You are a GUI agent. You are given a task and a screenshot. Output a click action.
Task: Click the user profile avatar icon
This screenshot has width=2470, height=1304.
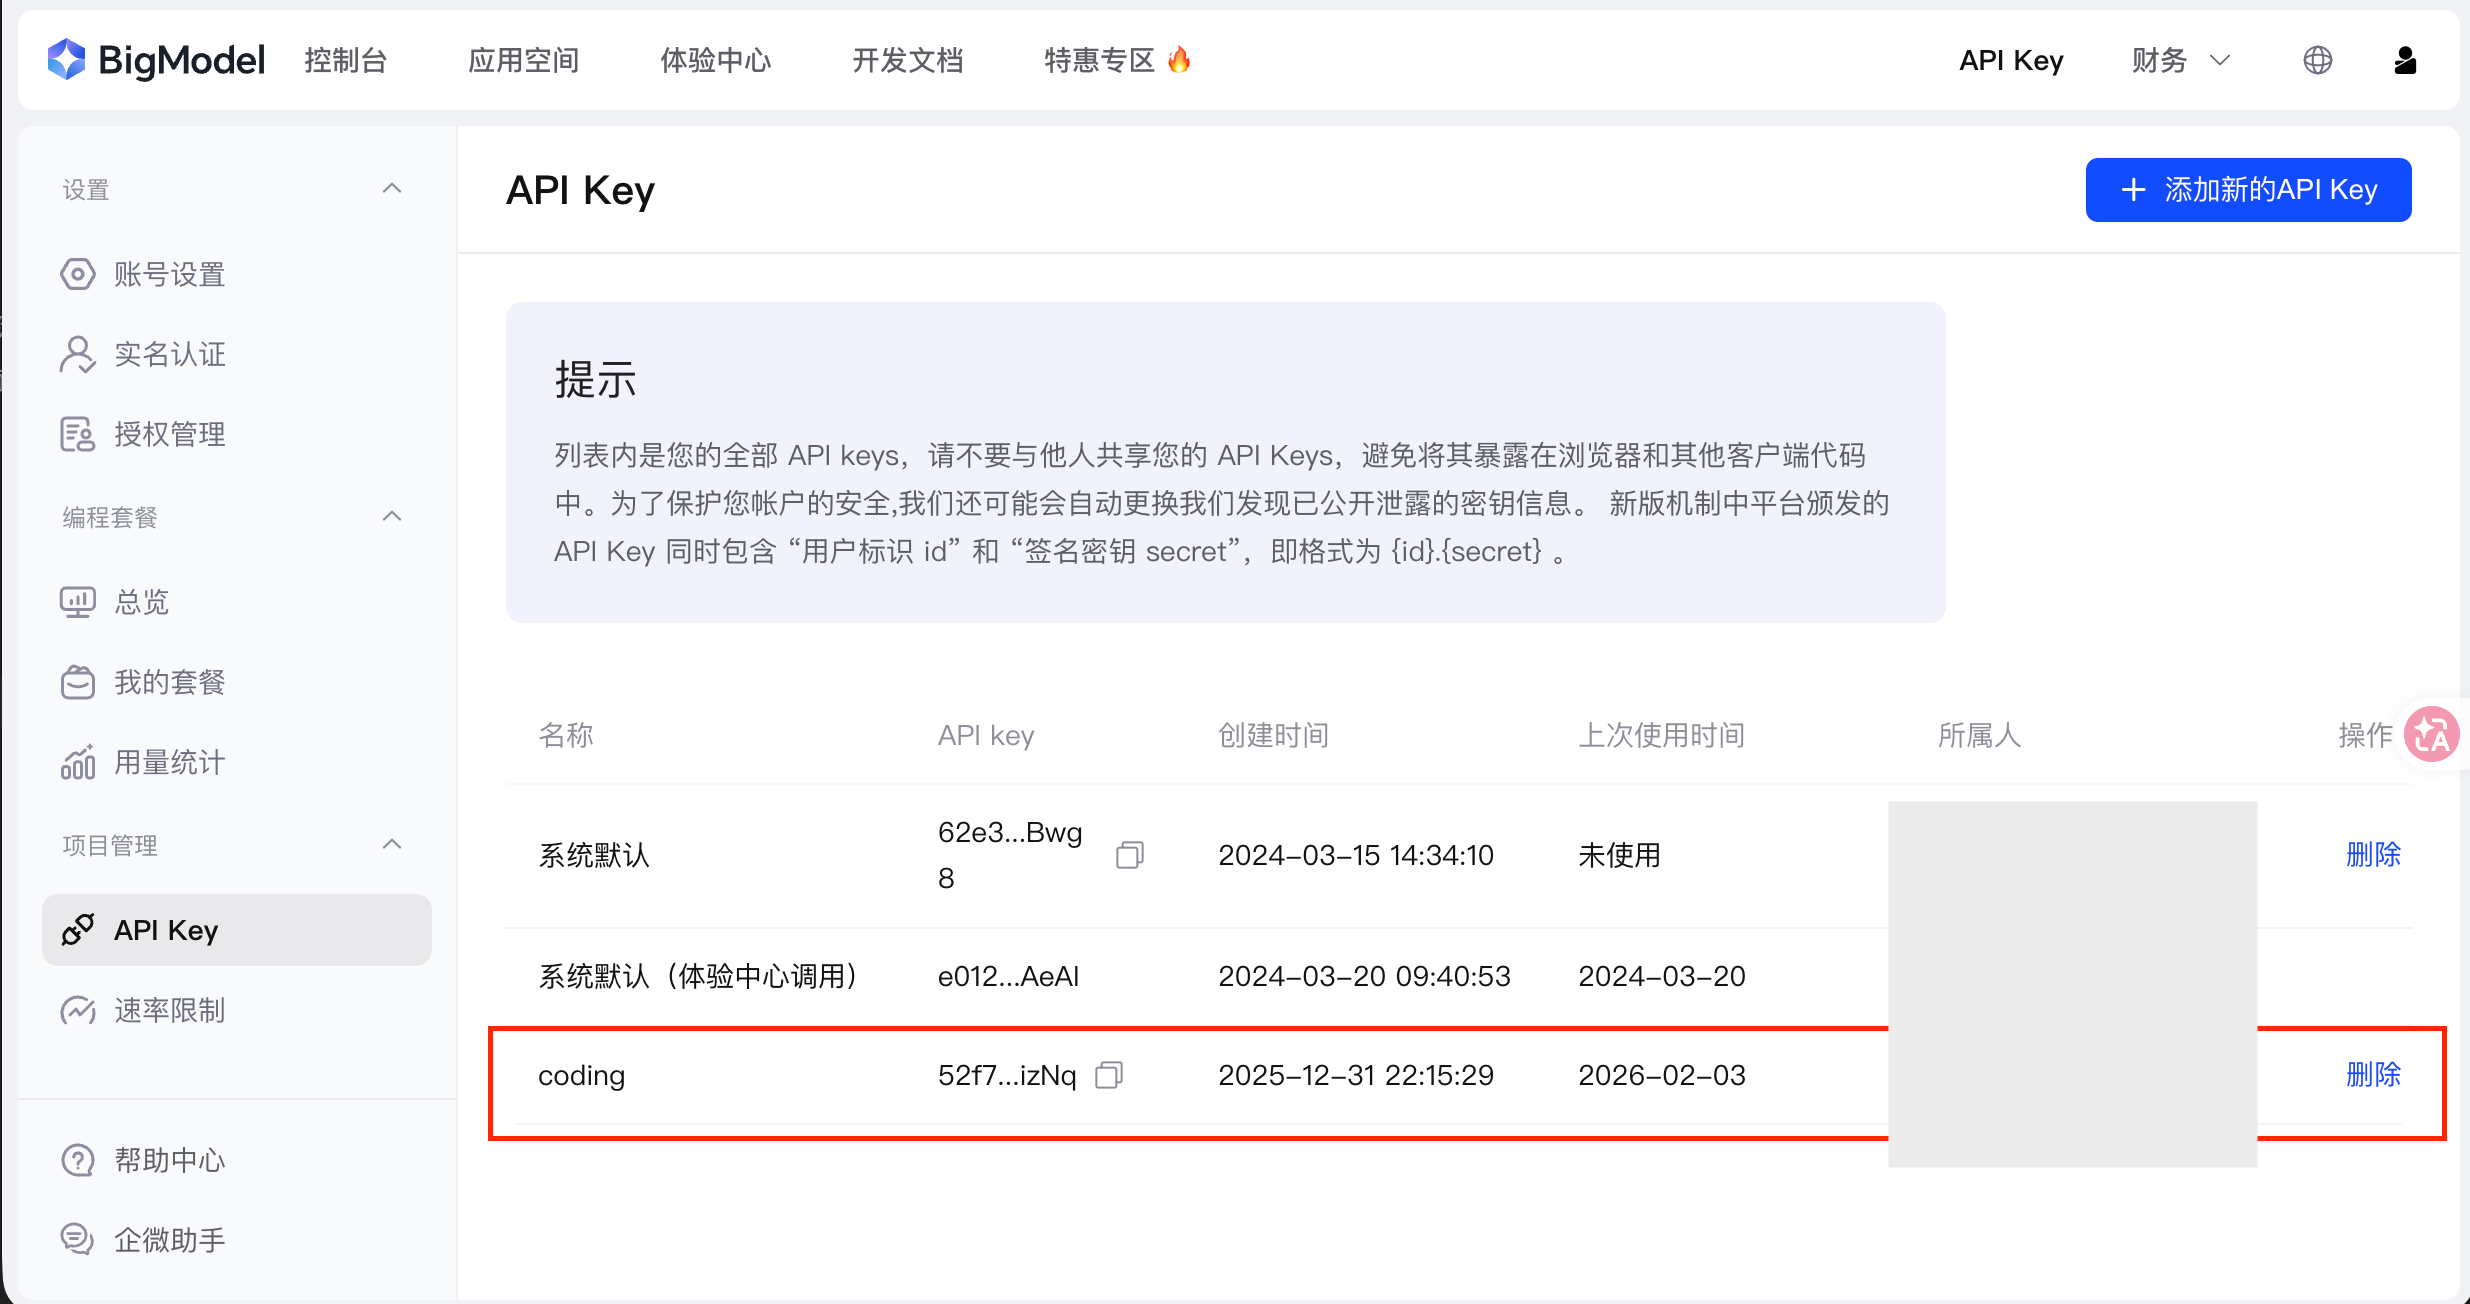(x=2405, y=60)
